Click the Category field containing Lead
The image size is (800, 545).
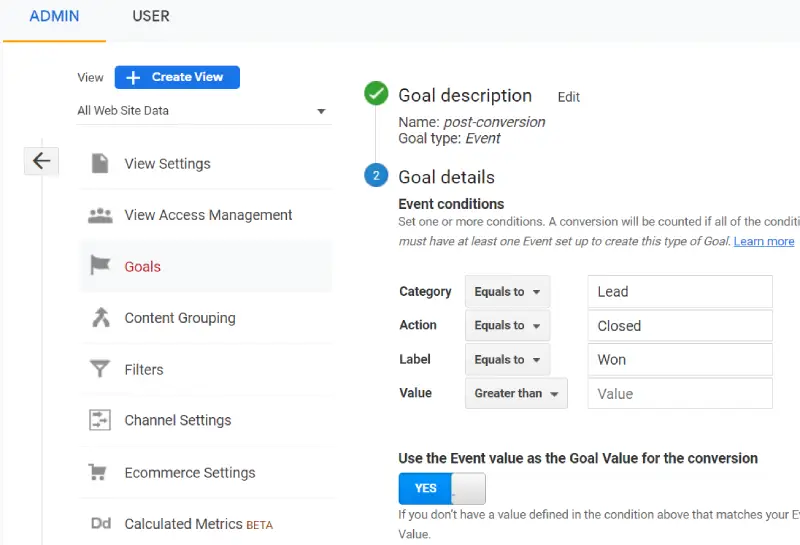pos(680,292)
